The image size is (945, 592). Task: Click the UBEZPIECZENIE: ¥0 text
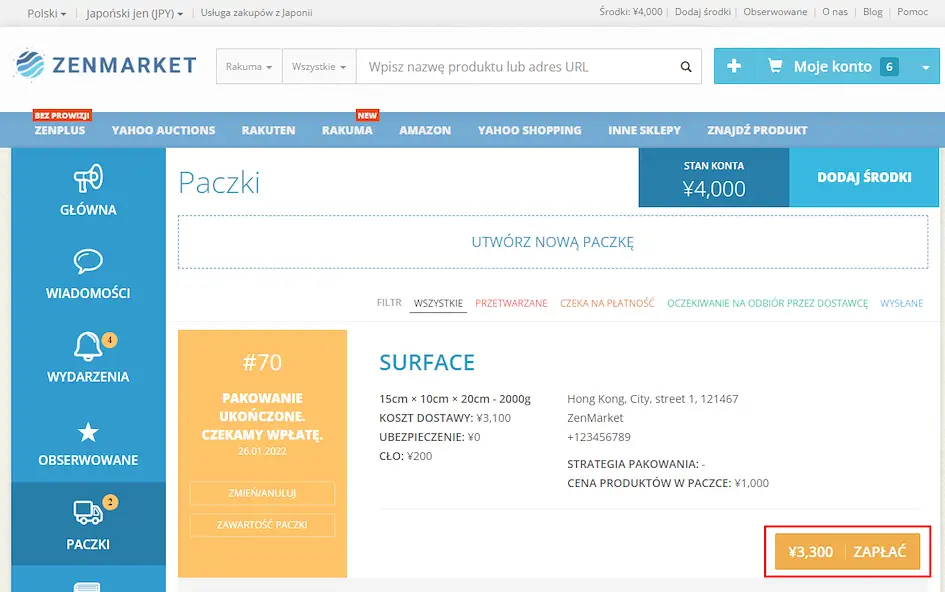pyautogui.click(x=430, y=437)
